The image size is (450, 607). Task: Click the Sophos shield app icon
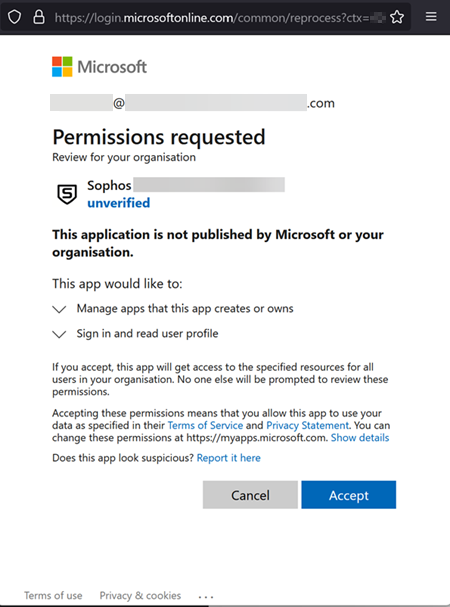[x=67, y=194]
